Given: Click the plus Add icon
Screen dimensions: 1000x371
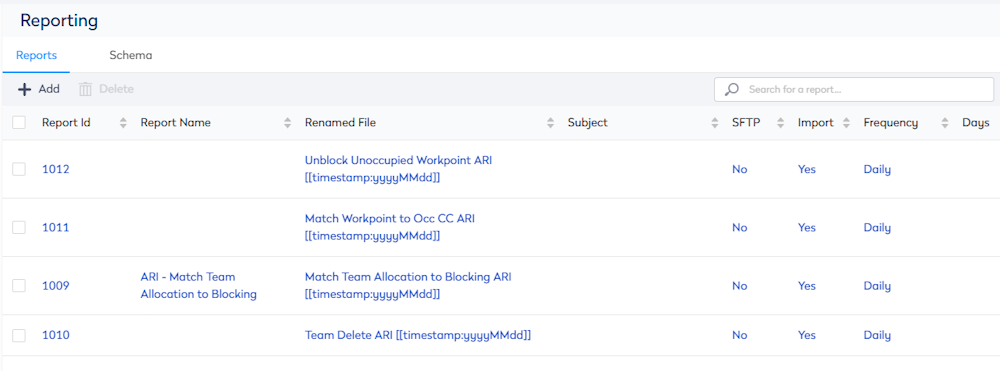Looking at the screenshot, I should (x=24, y=89).
